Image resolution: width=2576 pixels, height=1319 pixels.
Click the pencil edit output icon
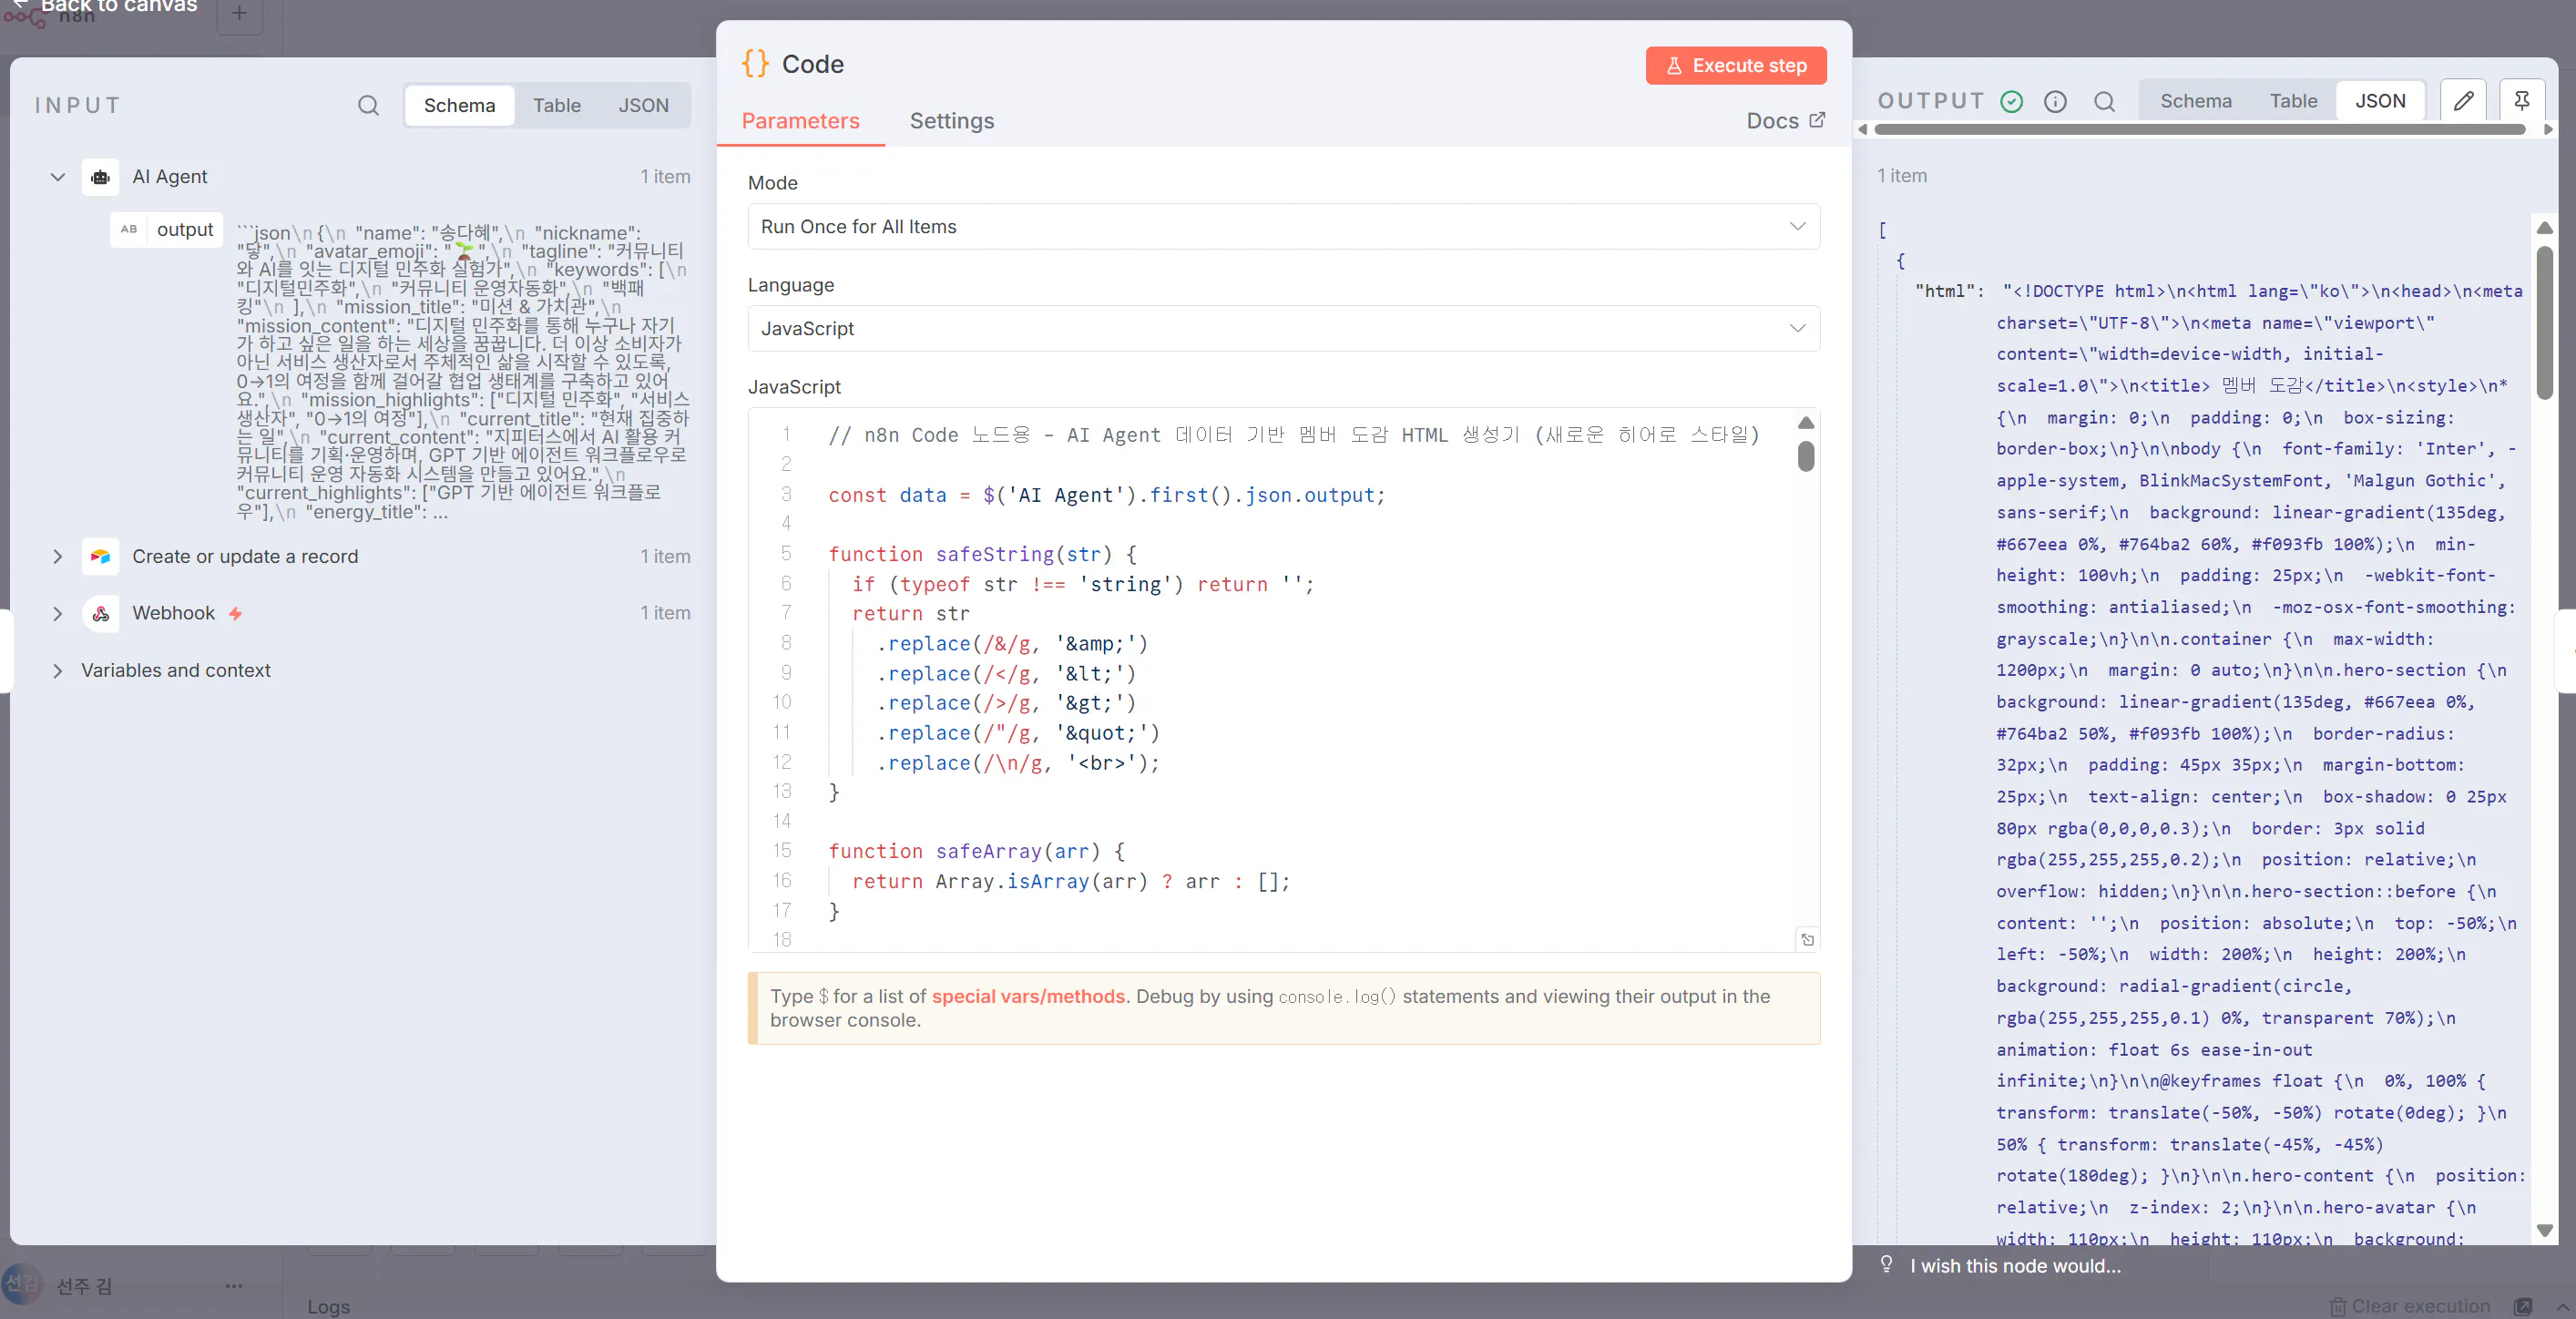point(2463,101)
